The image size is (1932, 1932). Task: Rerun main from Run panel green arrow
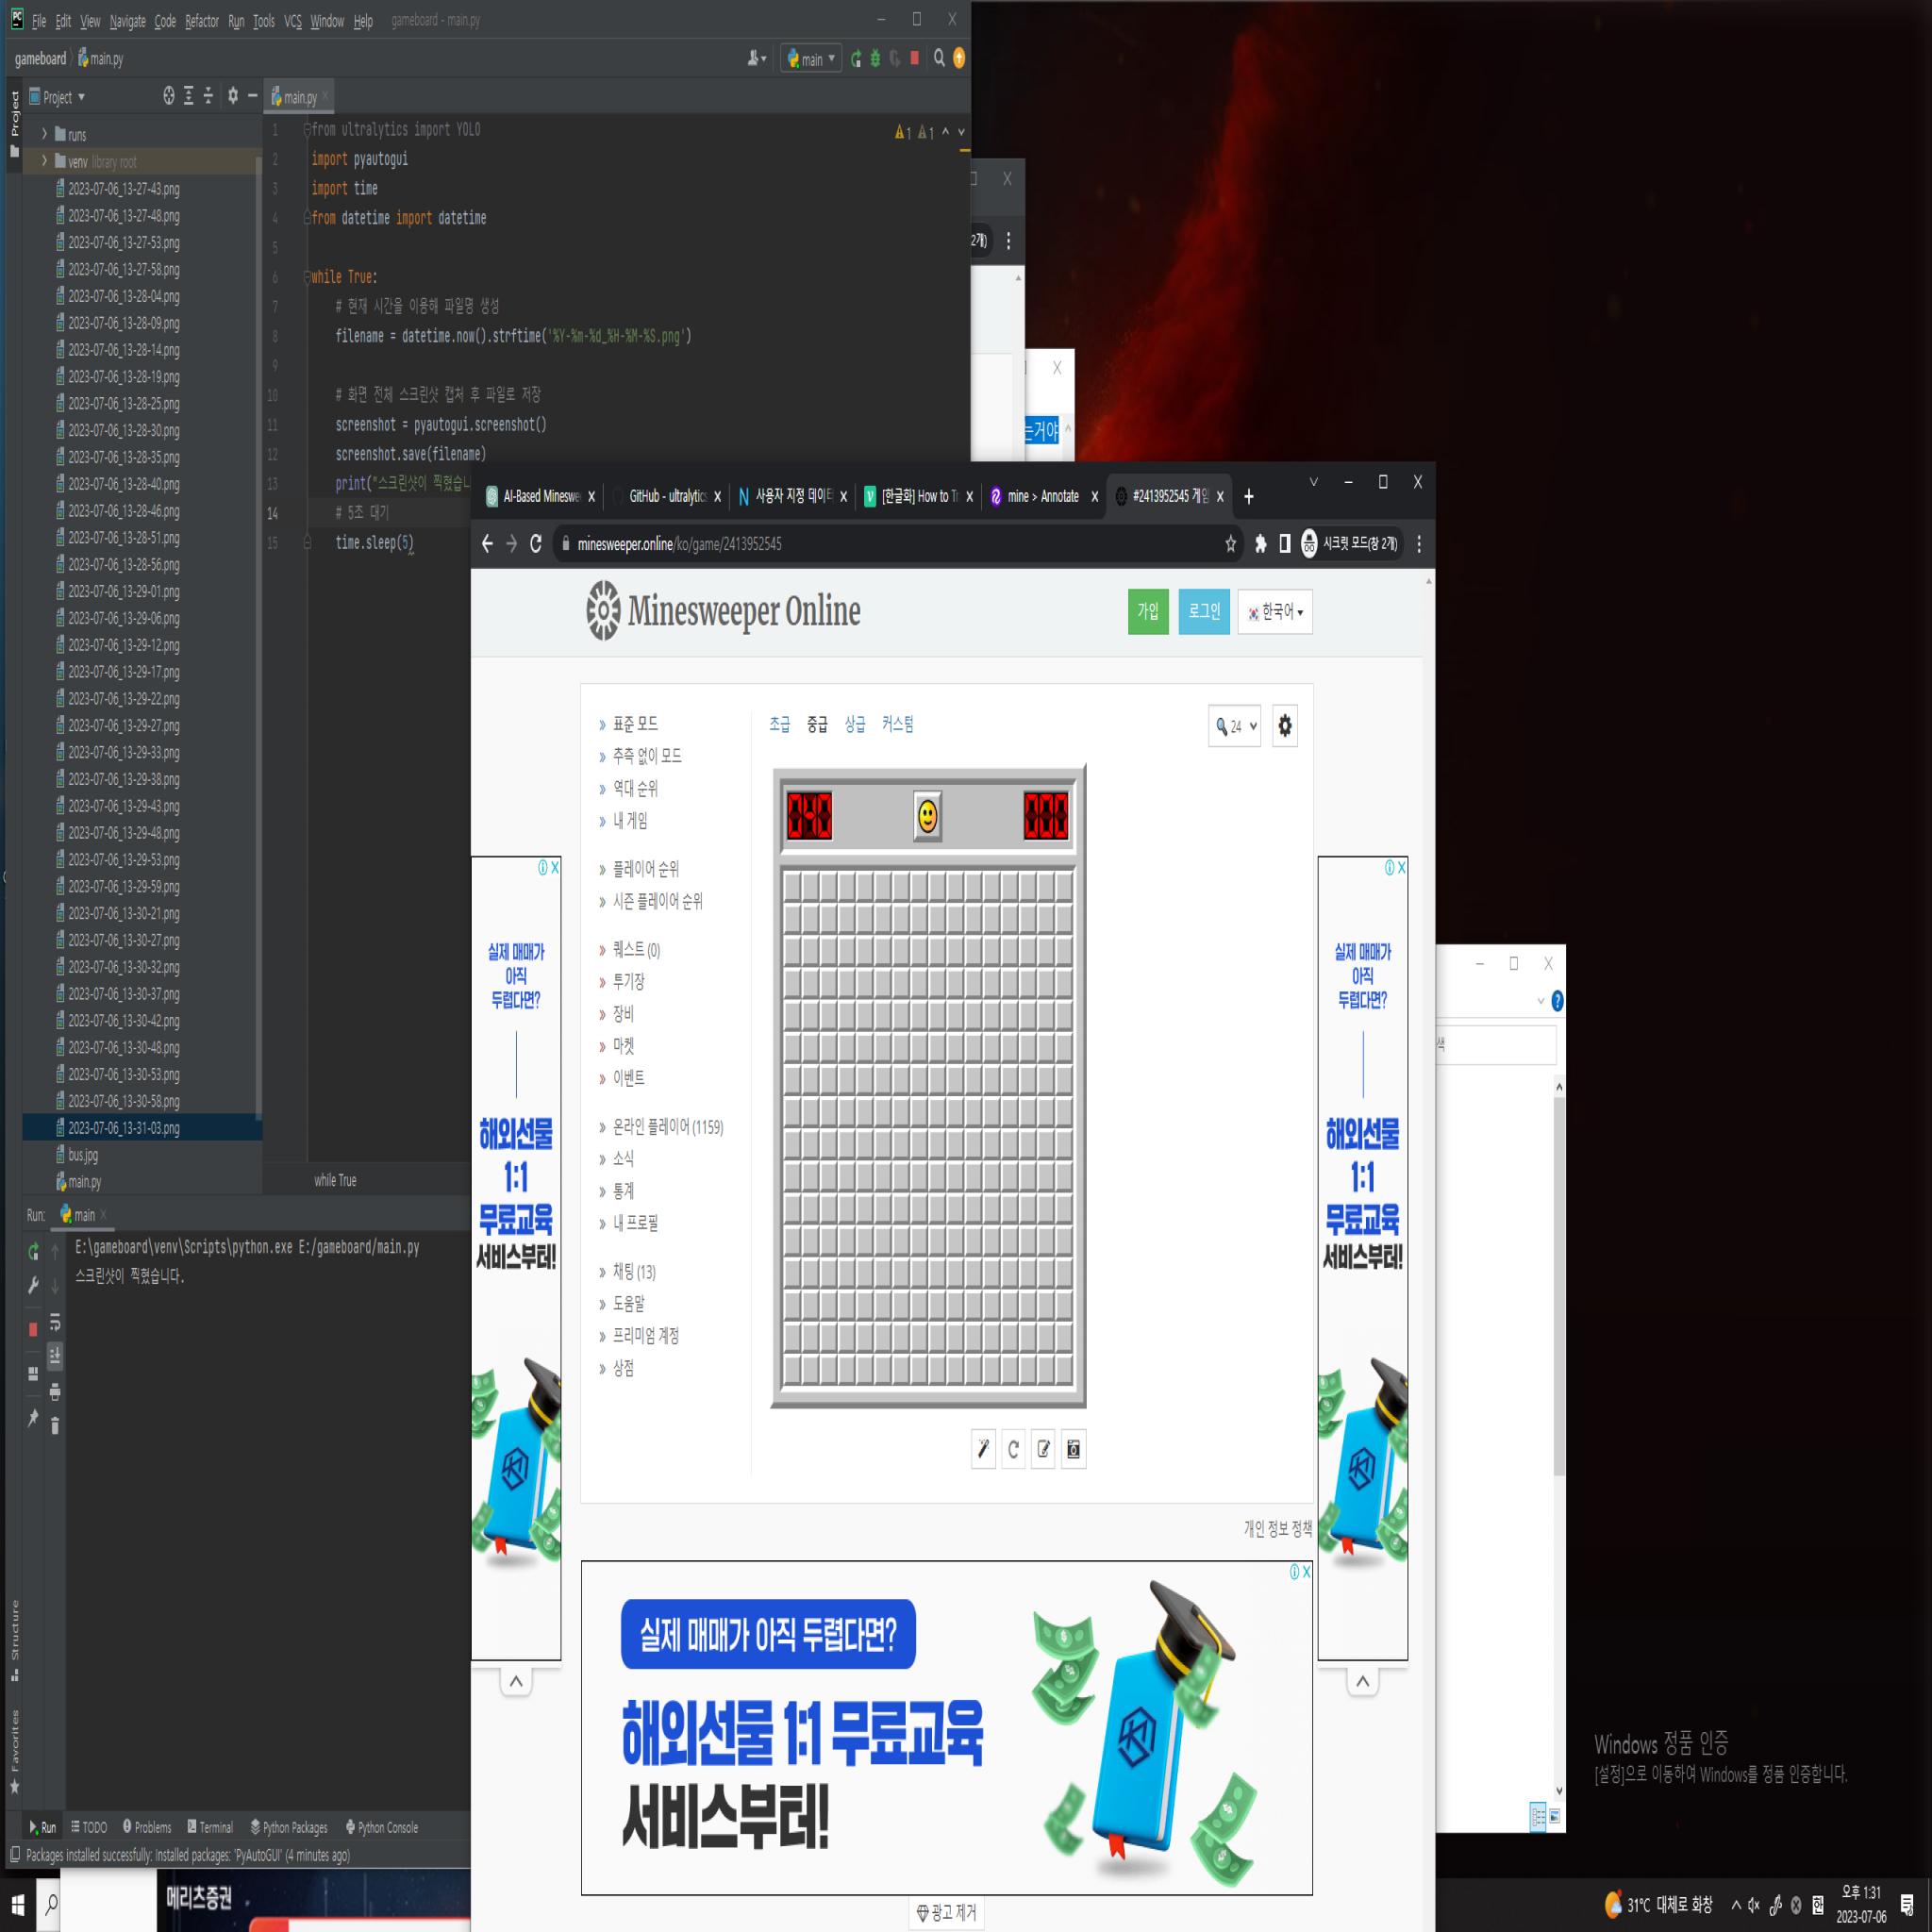[x=34, y=1251]
